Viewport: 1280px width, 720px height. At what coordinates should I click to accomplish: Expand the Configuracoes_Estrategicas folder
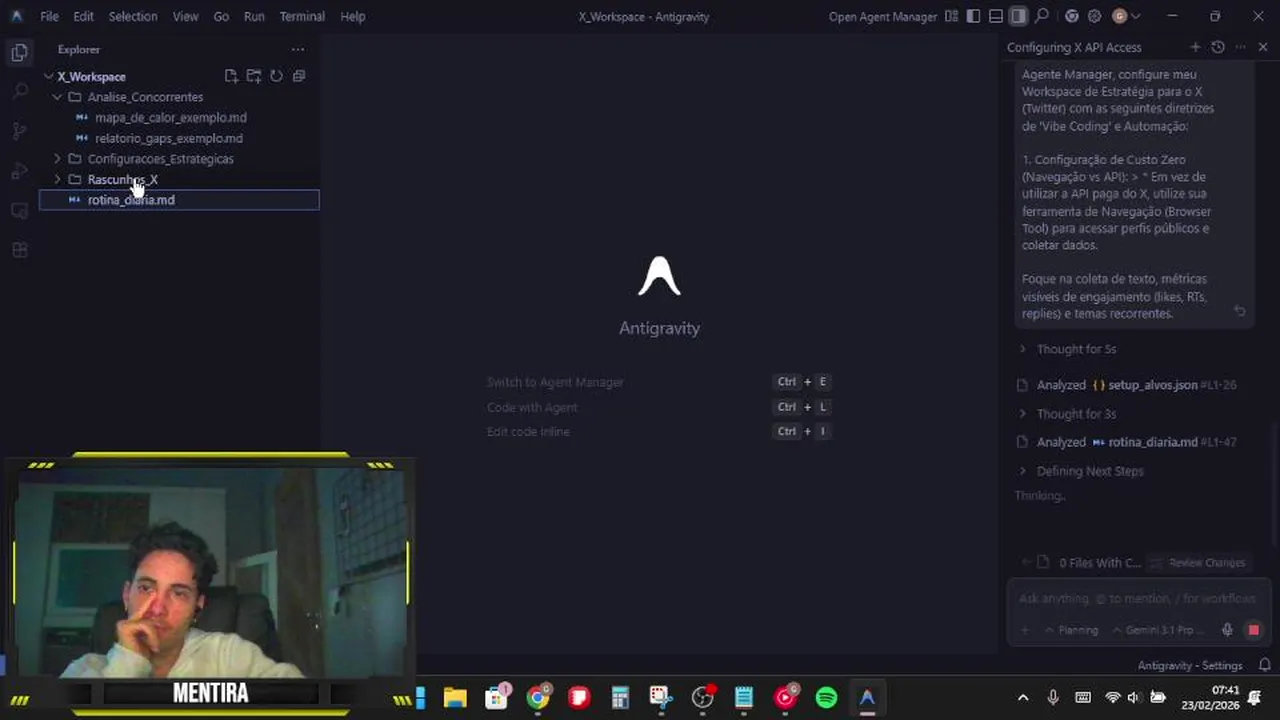pyautogui.click(x=57, y=159)
